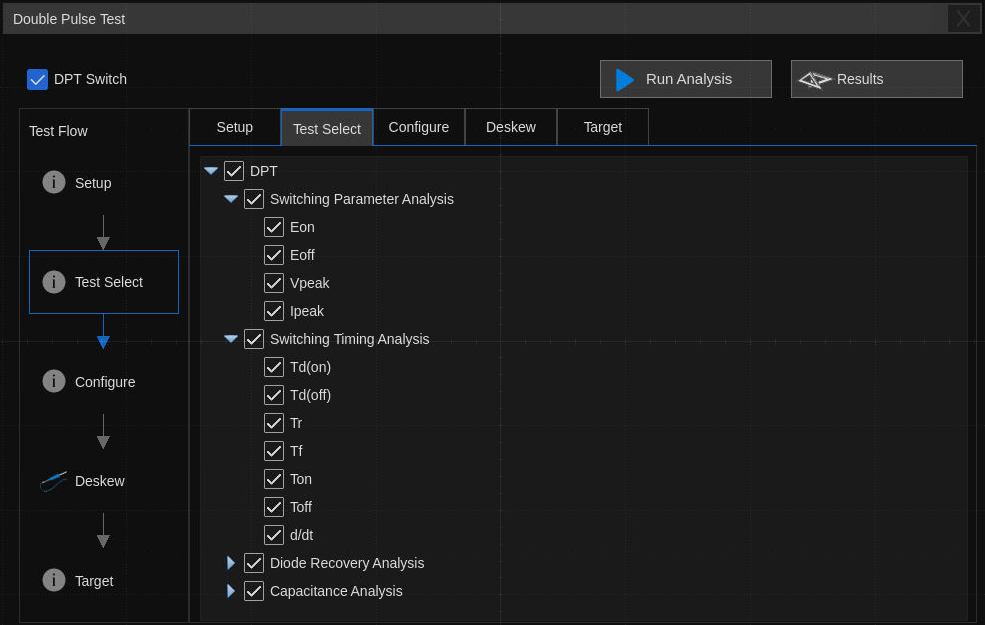Viewport: 985px width, 625px height.
Task: Disable the Td(on) timing checkbox
Action: tap(274, 367)
